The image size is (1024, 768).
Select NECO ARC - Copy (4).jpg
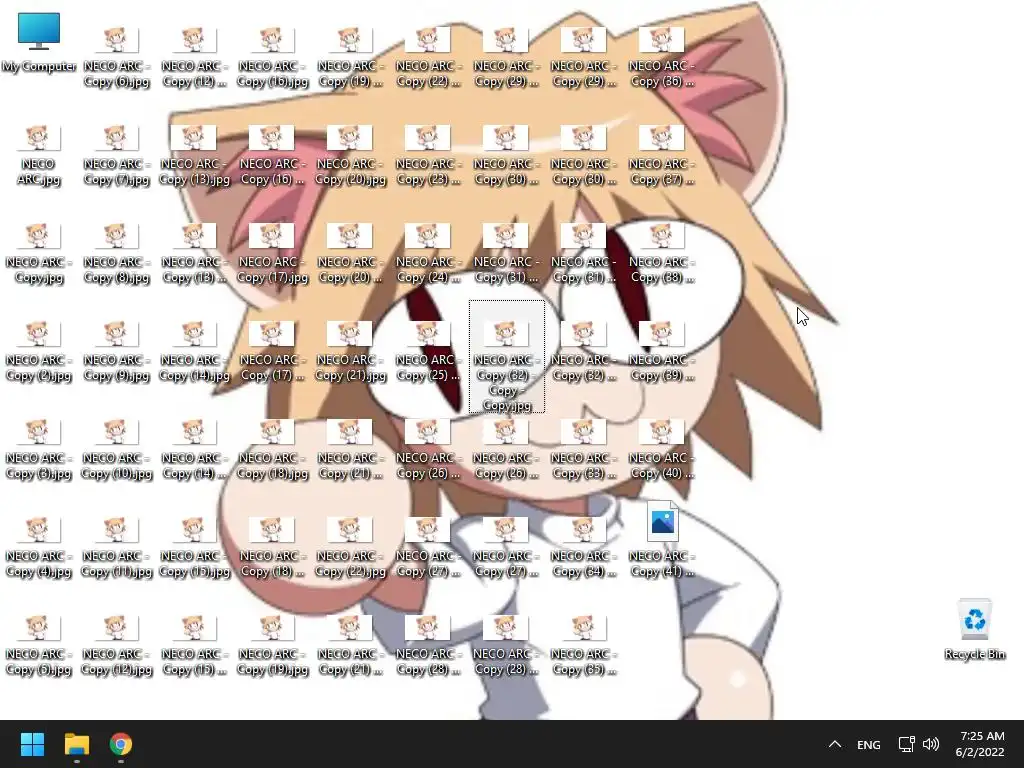(38, 547)
